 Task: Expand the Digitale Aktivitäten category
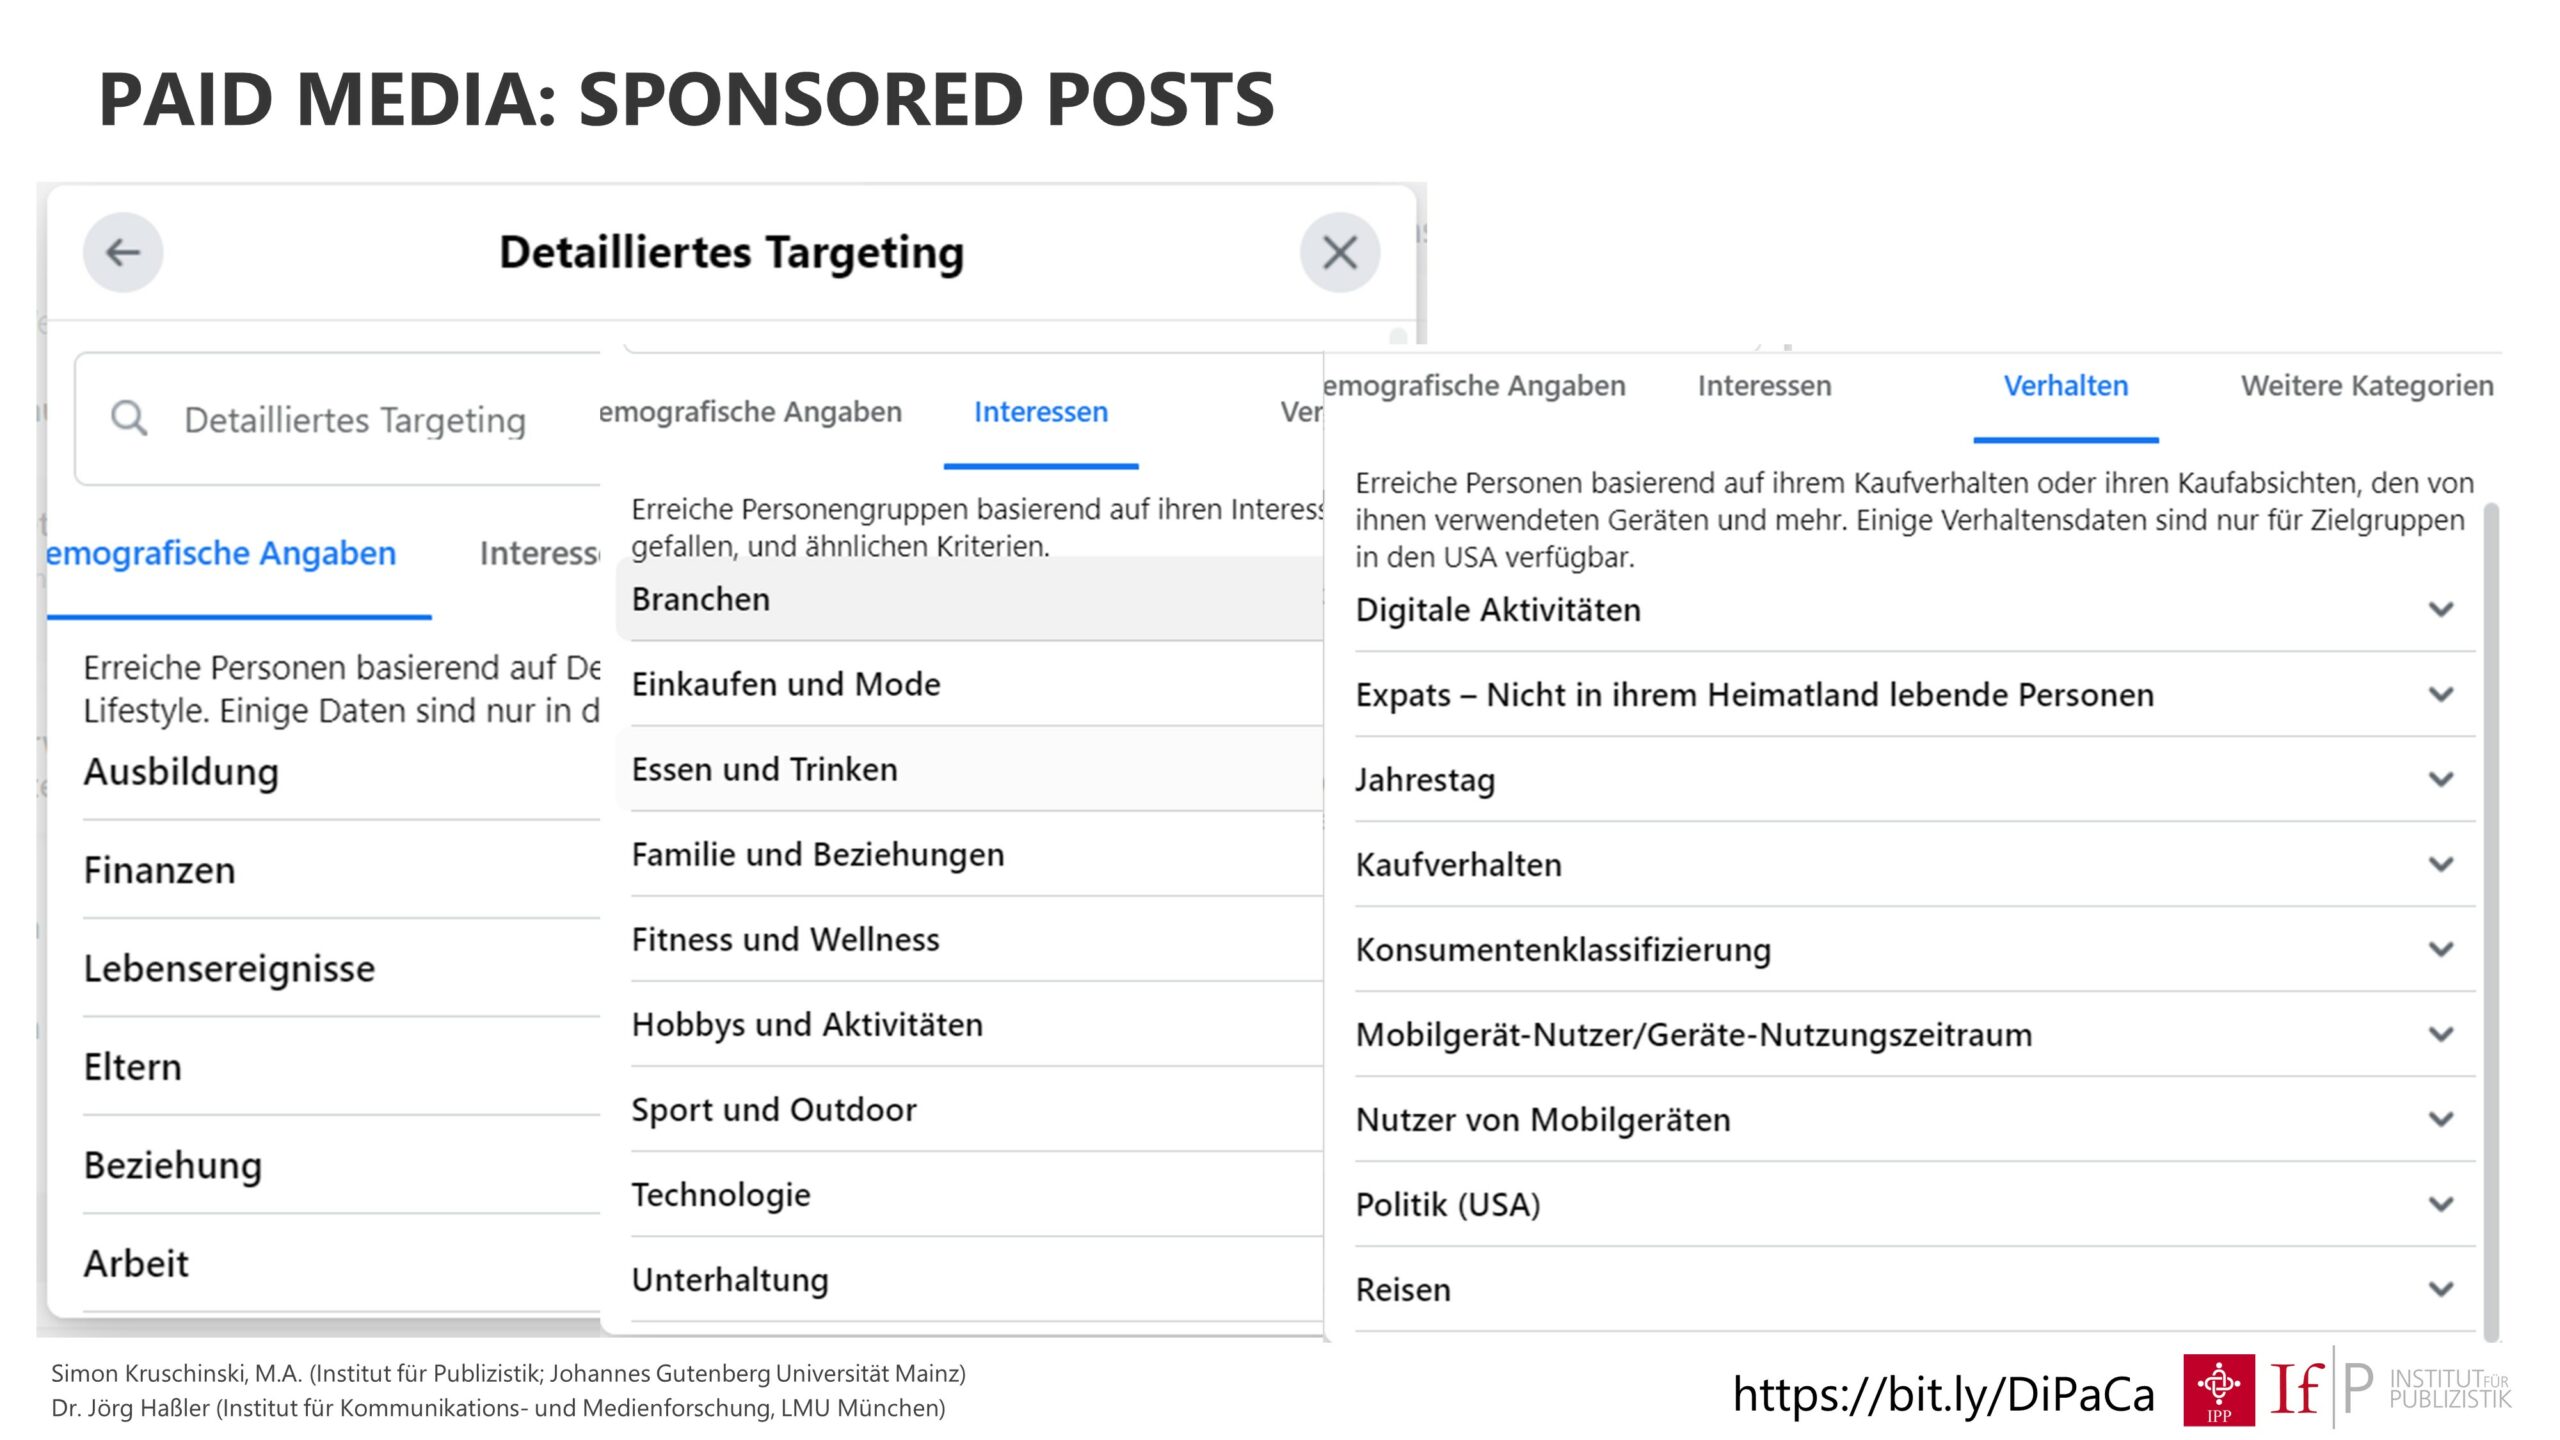click(1914, 609)
